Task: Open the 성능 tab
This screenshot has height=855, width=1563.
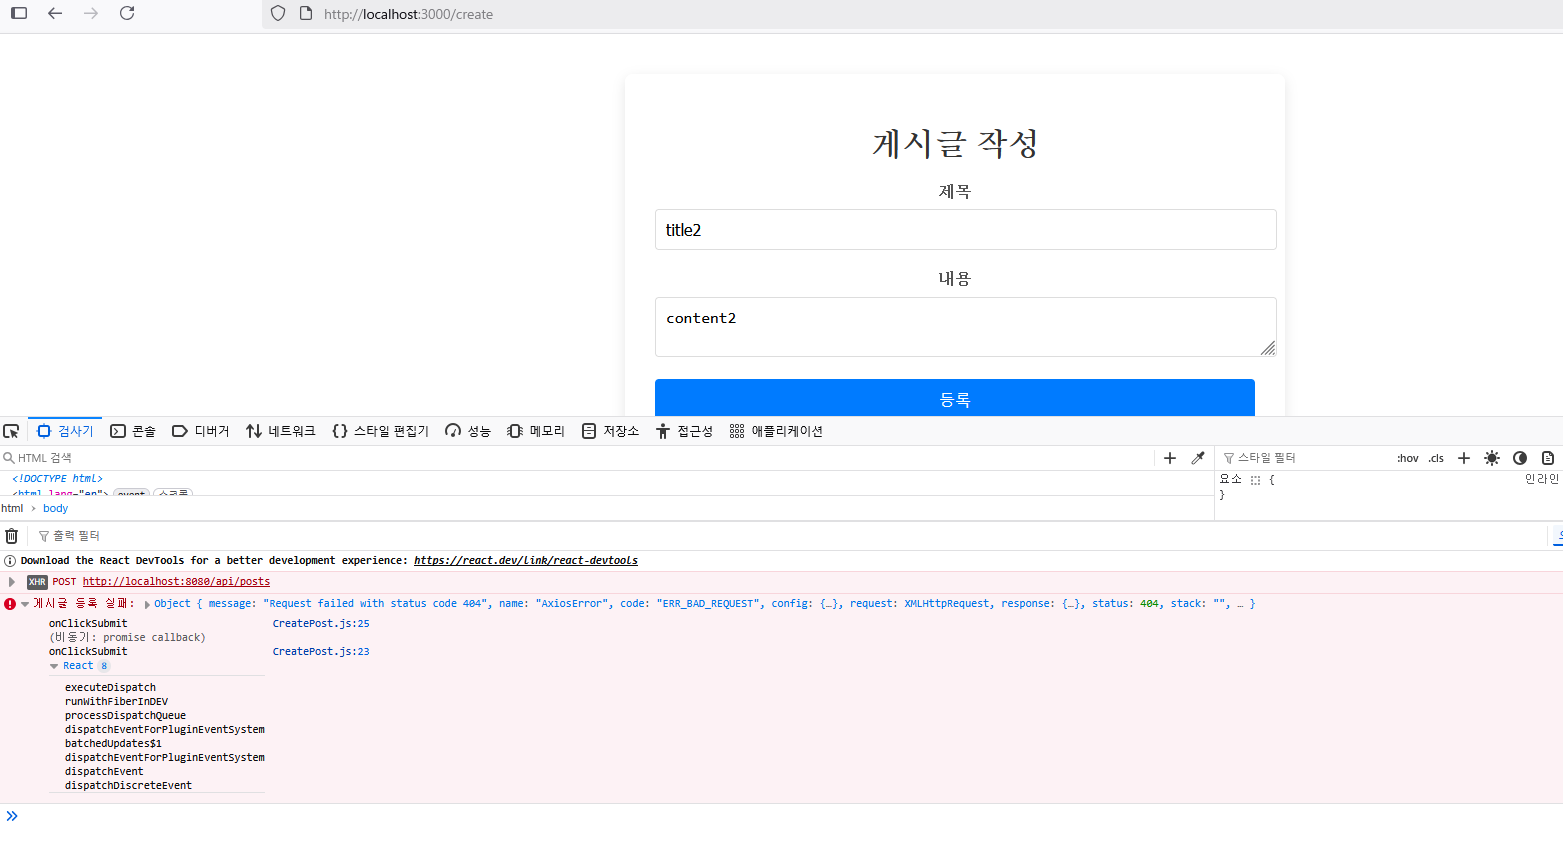Action: pos(468,431)
